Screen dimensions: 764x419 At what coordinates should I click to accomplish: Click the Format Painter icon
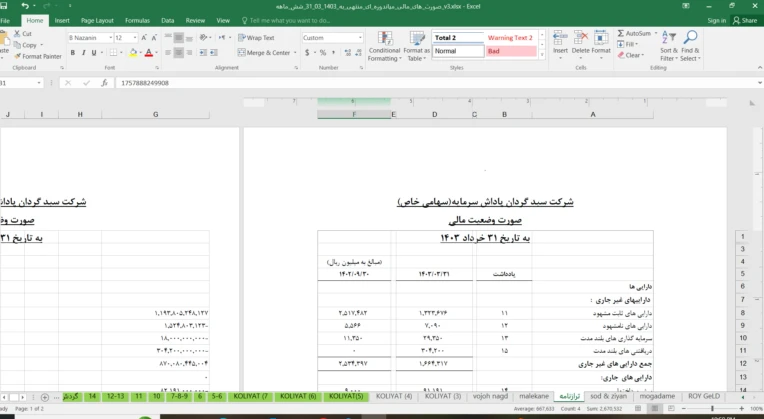click(18, 56)
